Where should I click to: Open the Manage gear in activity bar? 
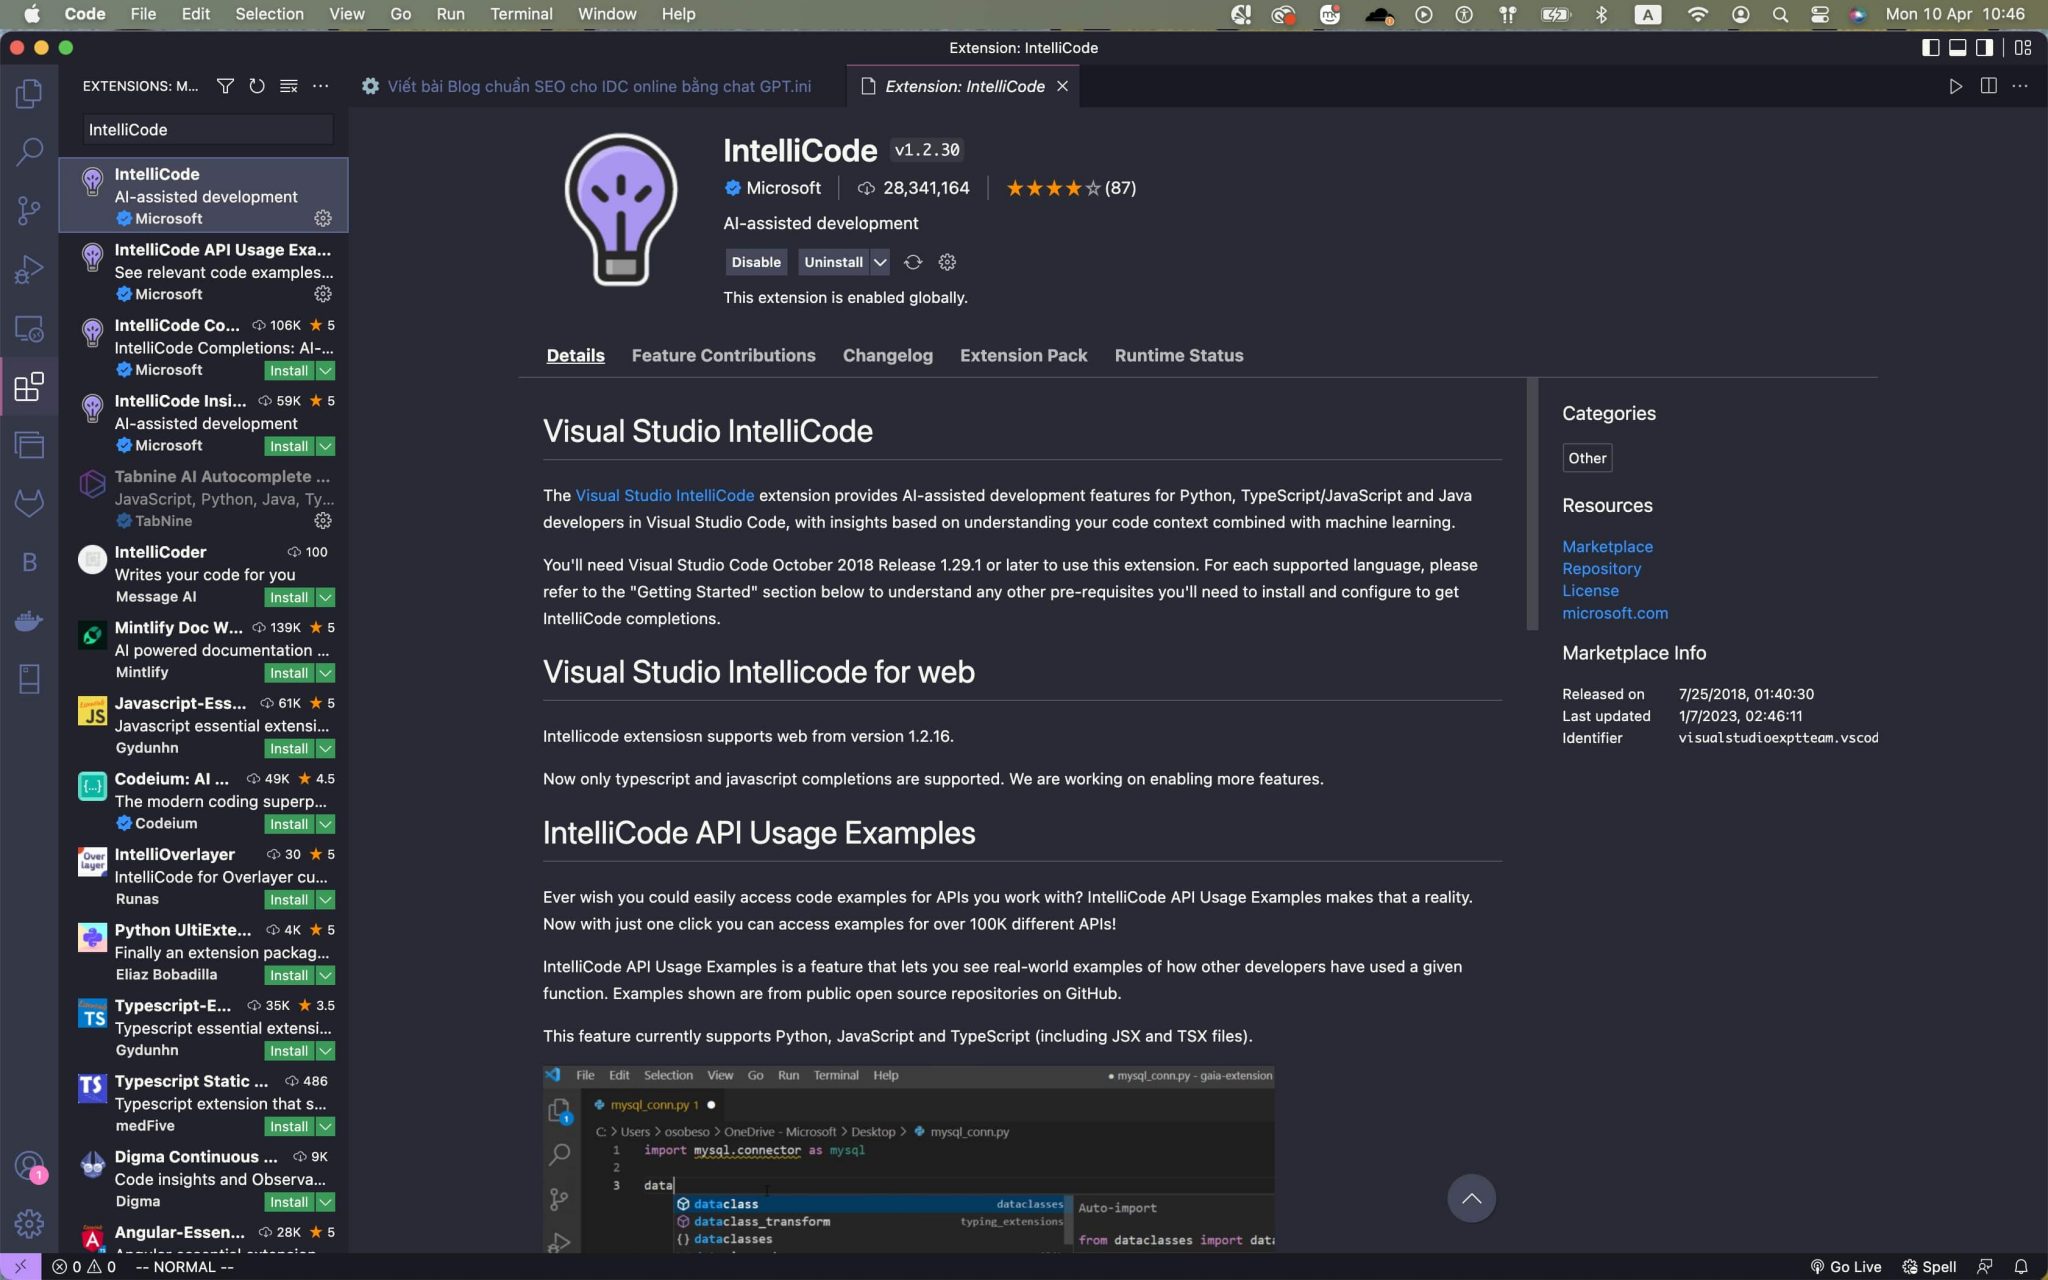pos(29,1223)
